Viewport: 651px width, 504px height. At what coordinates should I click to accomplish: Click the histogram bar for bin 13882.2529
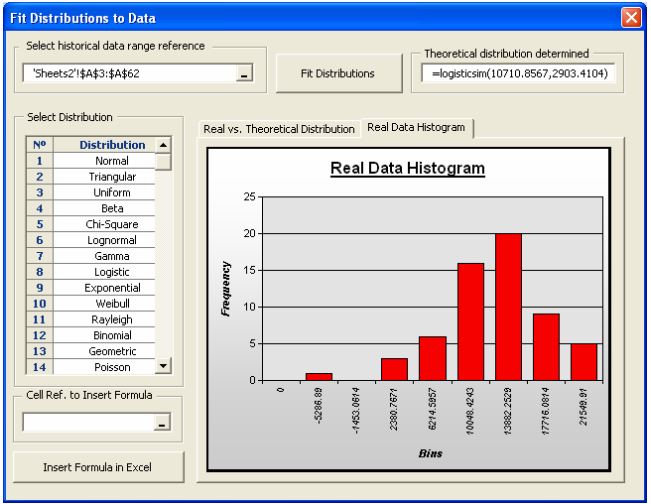(508, 307)
